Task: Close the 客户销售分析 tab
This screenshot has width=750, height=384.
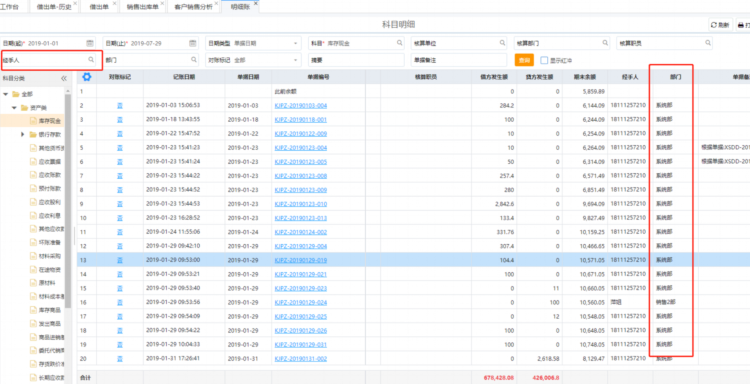Action: tap(216, 3)
